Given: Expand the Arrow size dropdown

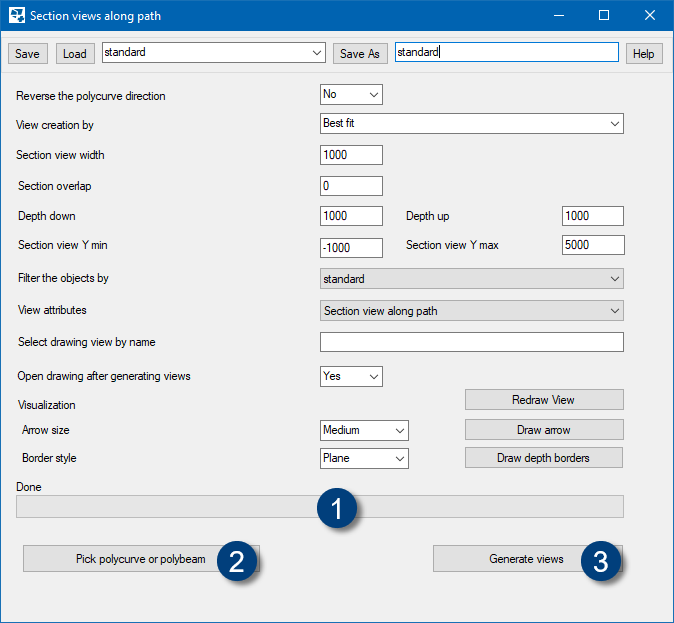Looking at the screenshot, I should [364, 430].
